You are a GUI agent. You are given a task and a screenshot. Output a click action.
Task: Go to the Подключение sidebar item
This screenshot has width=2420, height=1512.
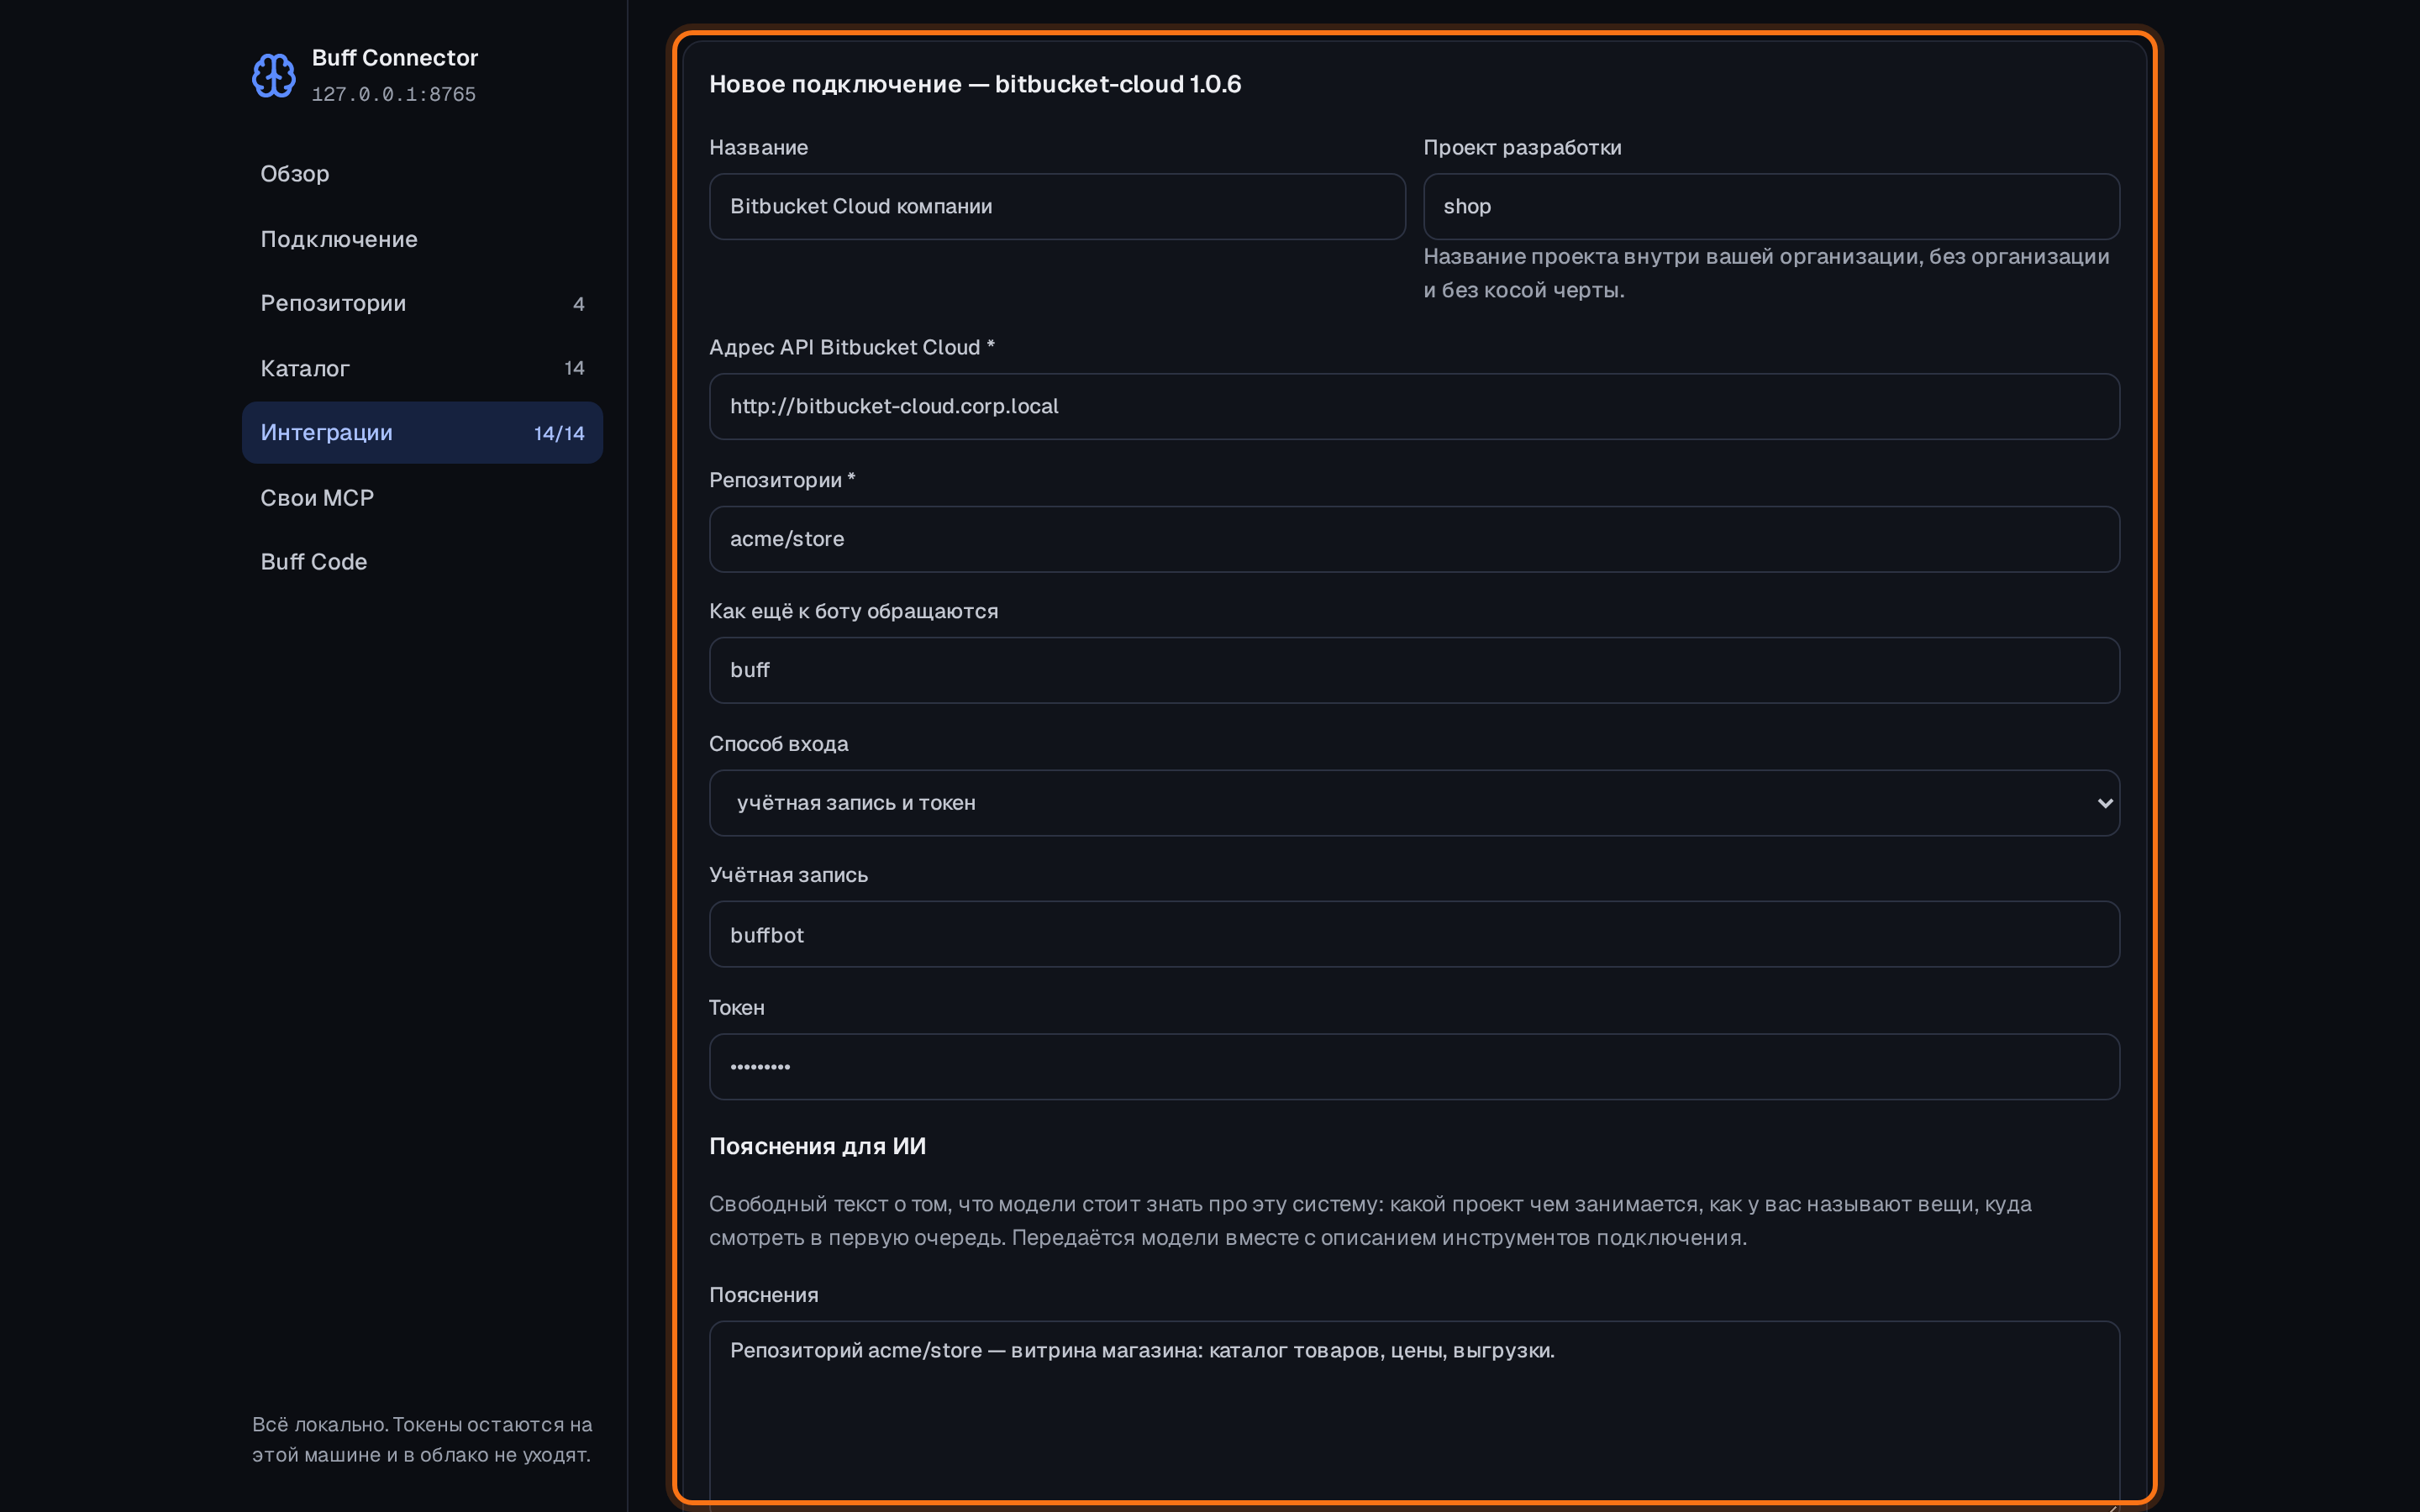(x=422, y=239)
